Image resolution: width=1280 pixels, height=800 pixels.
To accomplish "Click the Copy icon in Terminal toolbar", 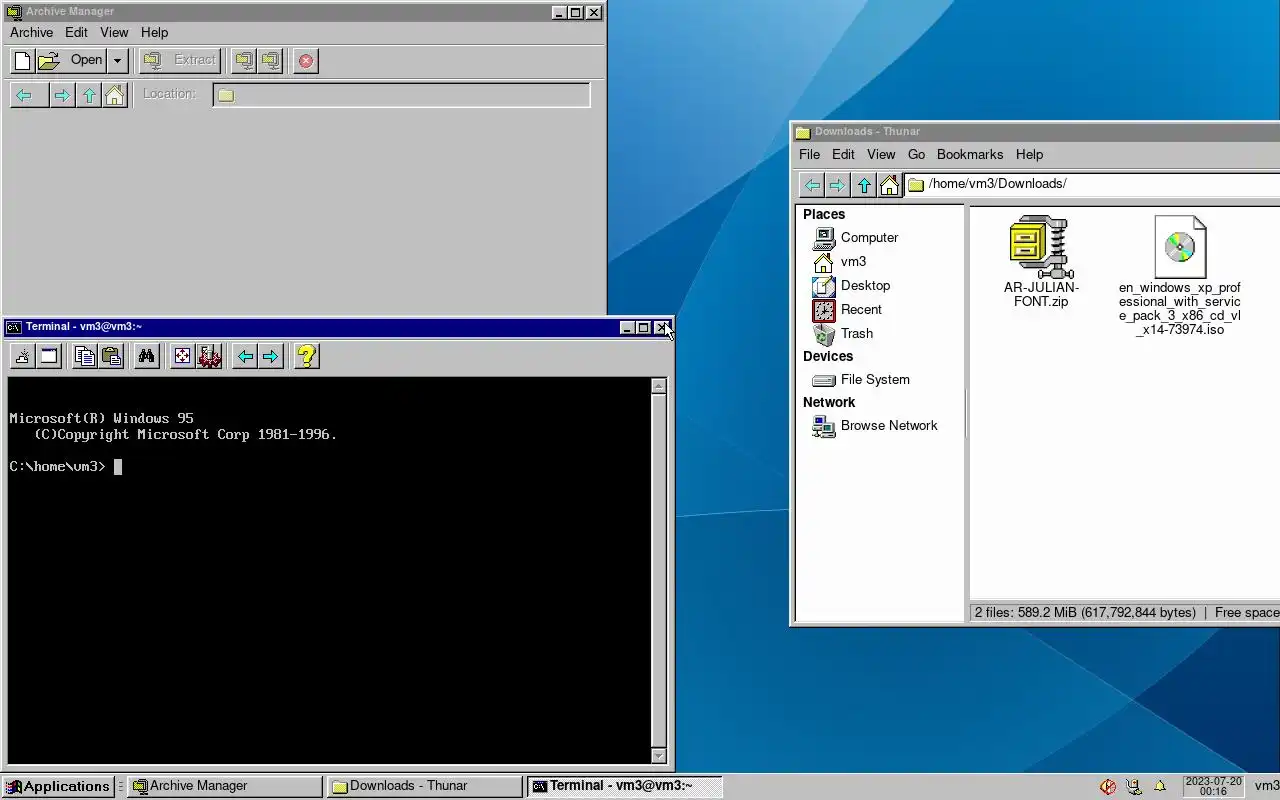I will 85,356.
